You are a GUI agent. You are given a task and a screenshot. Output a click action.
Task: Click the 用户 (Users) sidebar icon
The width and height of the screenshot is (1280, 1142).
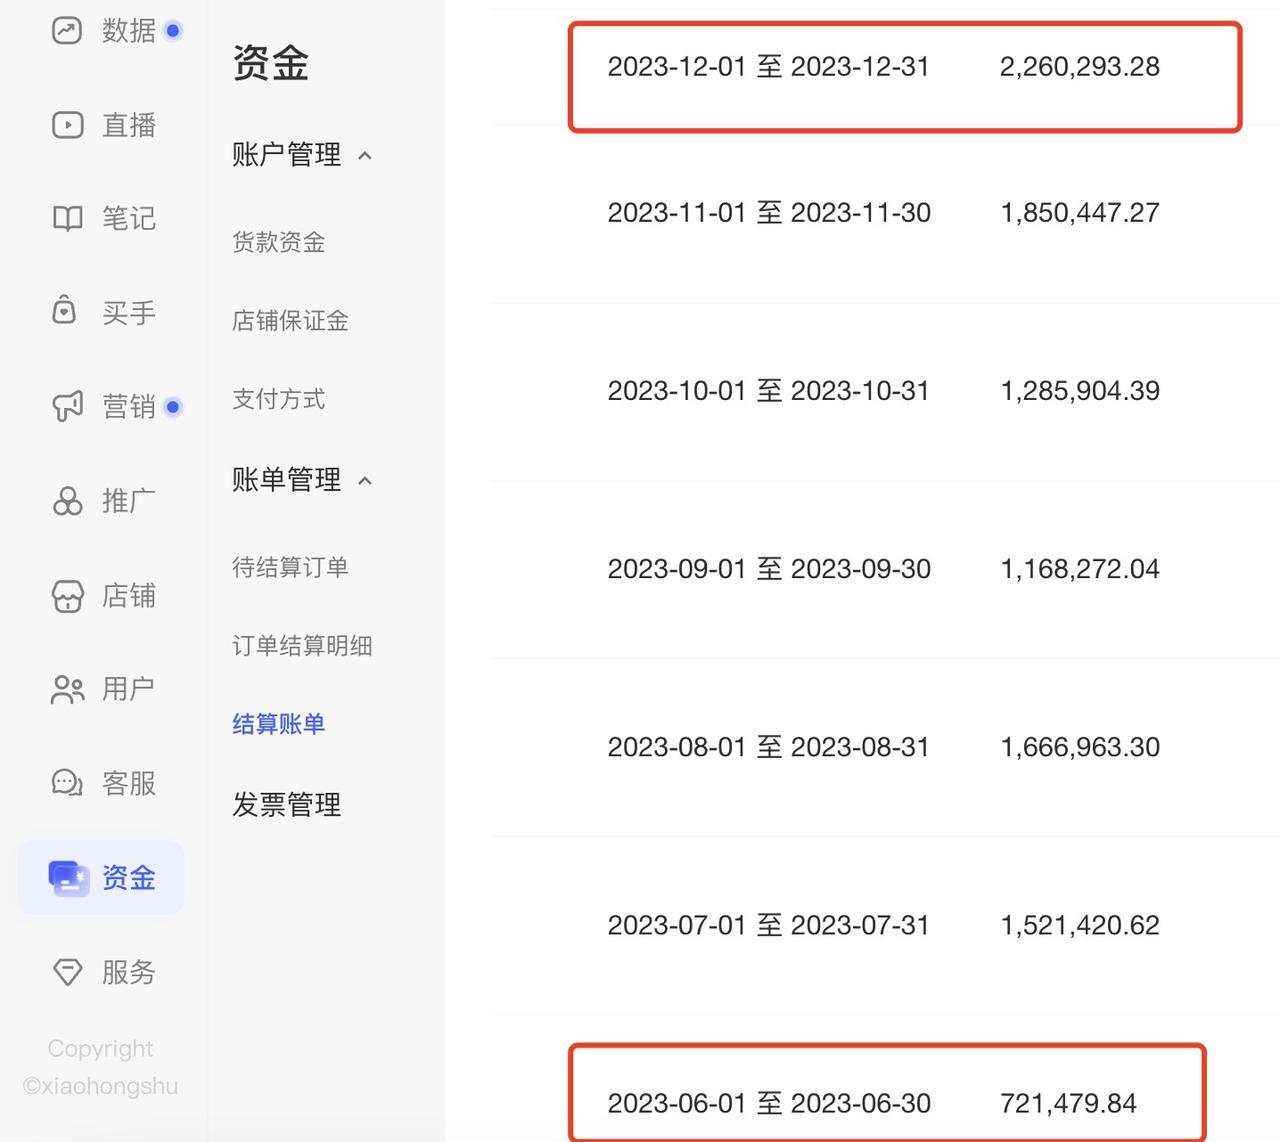click(x=65, y=688)
